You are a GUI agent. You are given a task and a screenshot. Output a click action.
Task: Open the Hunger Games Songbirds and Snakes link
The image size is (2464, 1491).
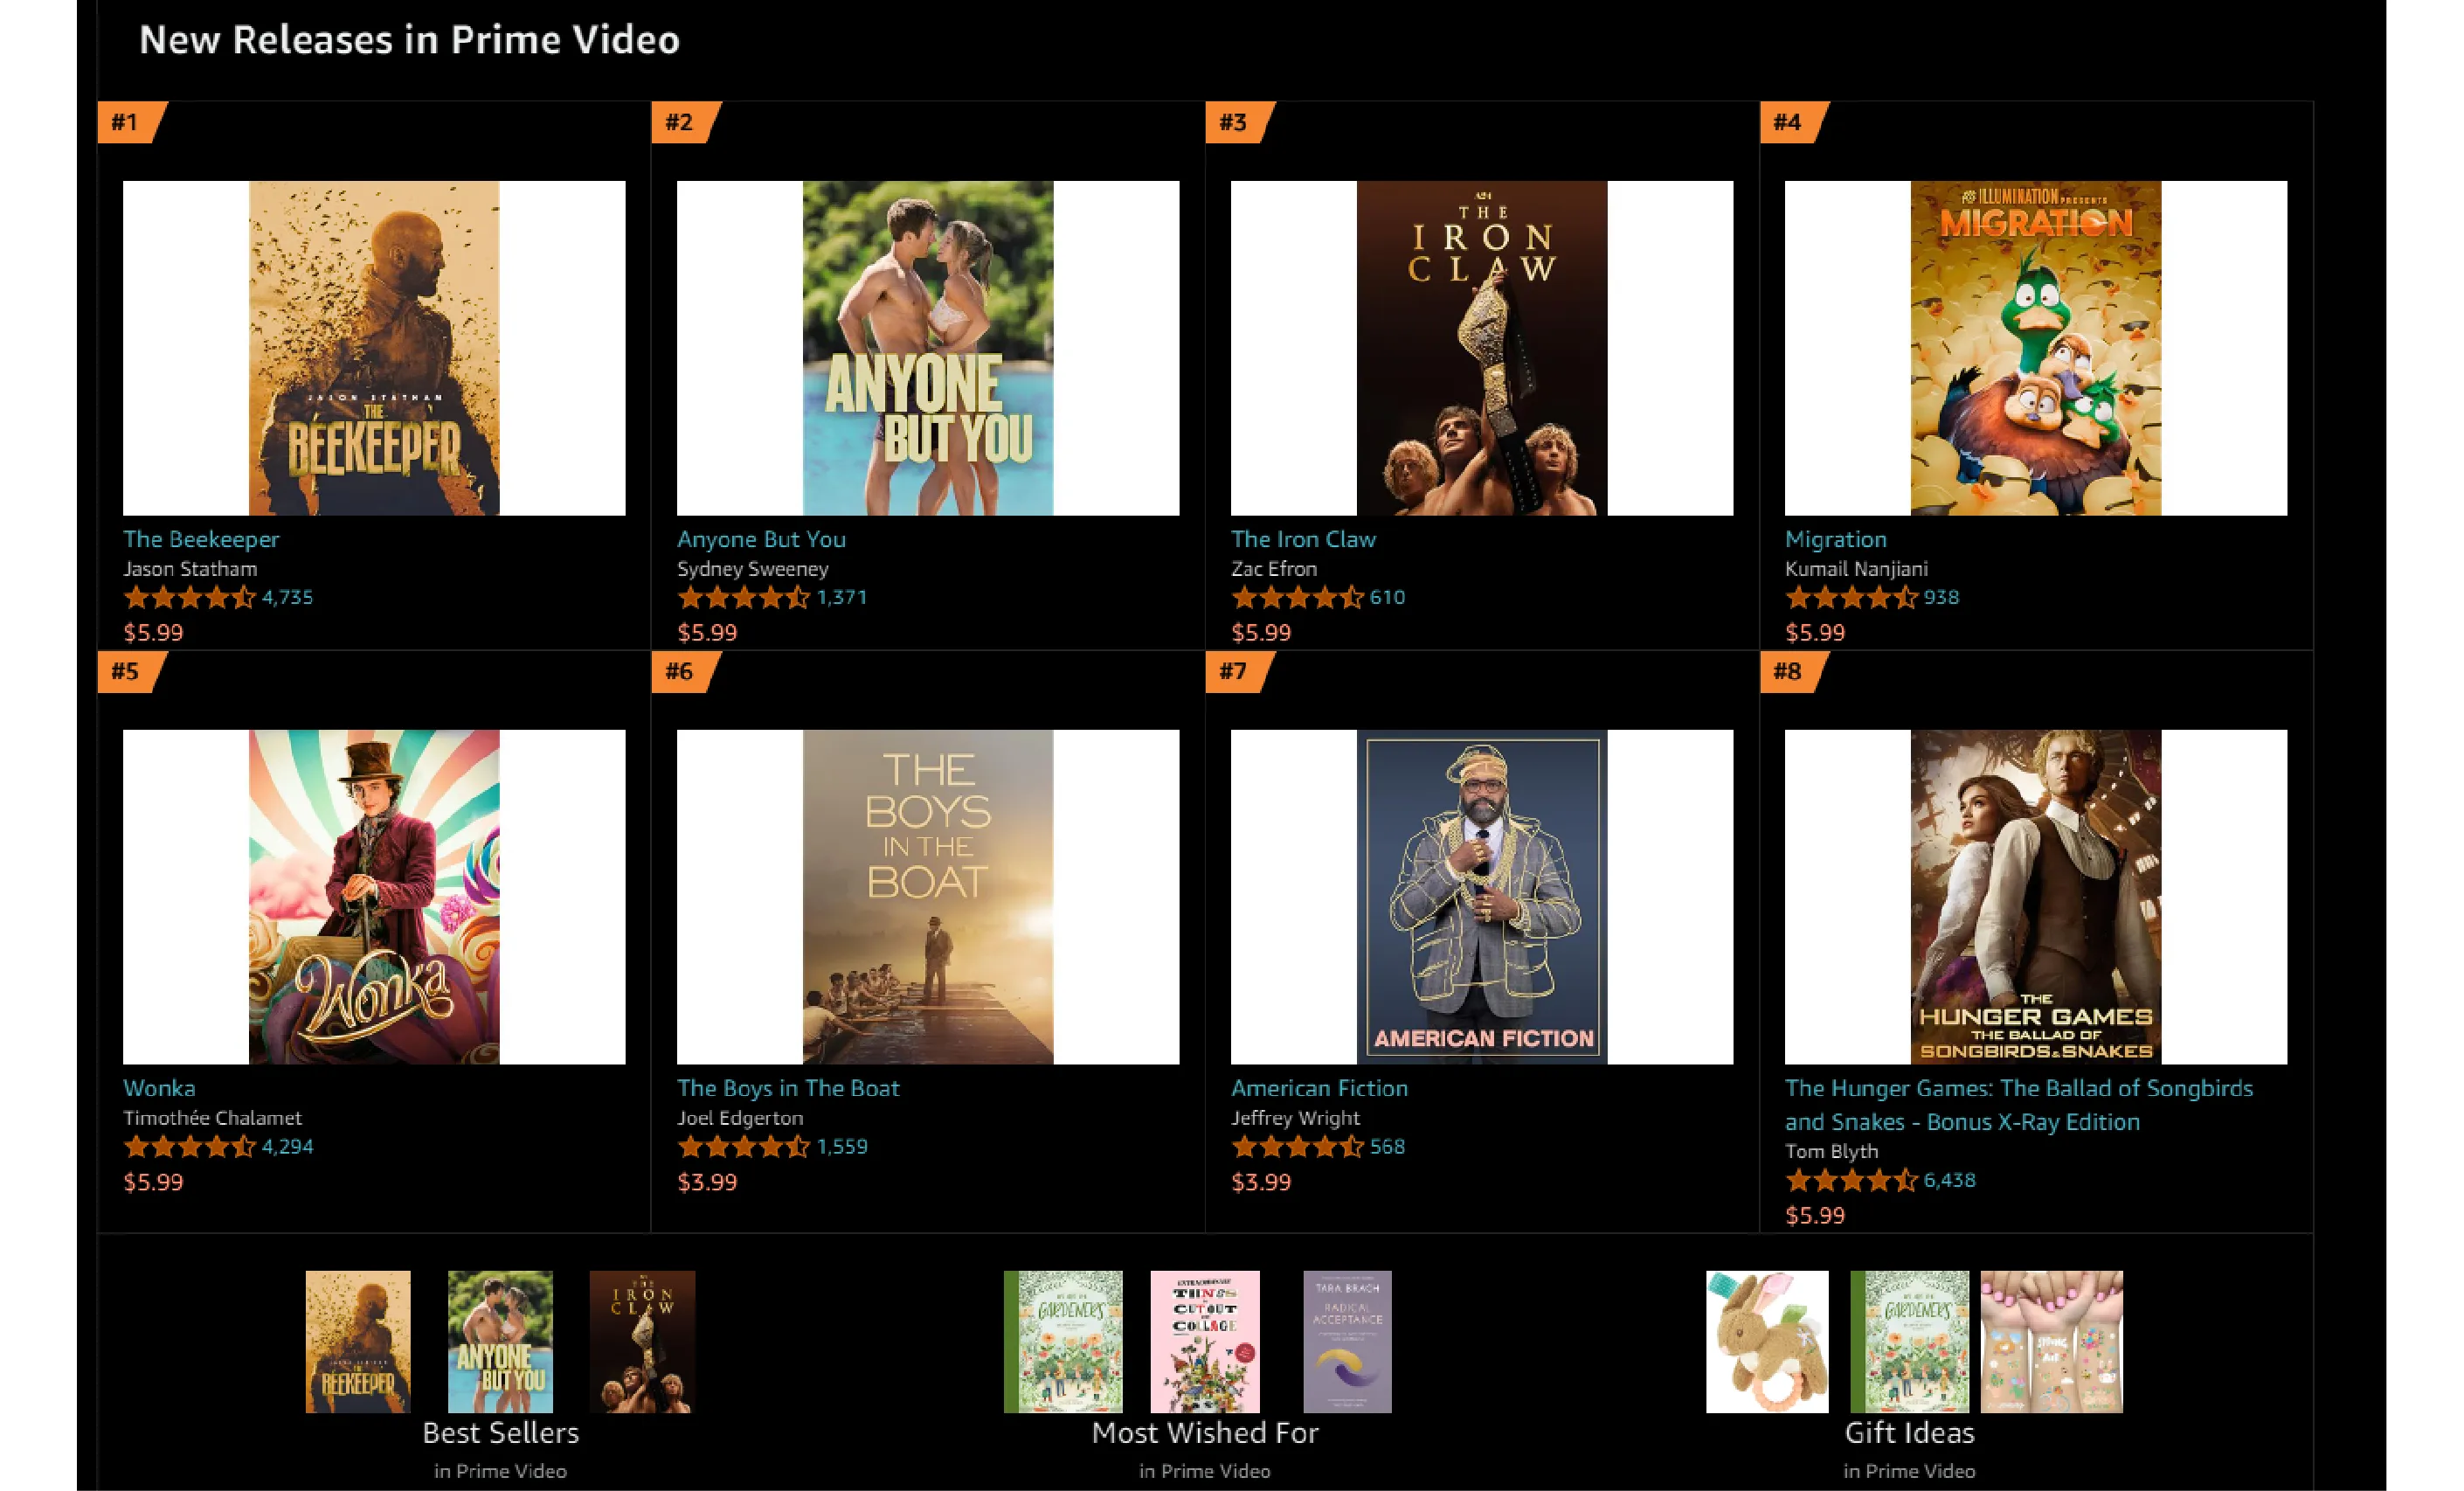point(2019,1105)
